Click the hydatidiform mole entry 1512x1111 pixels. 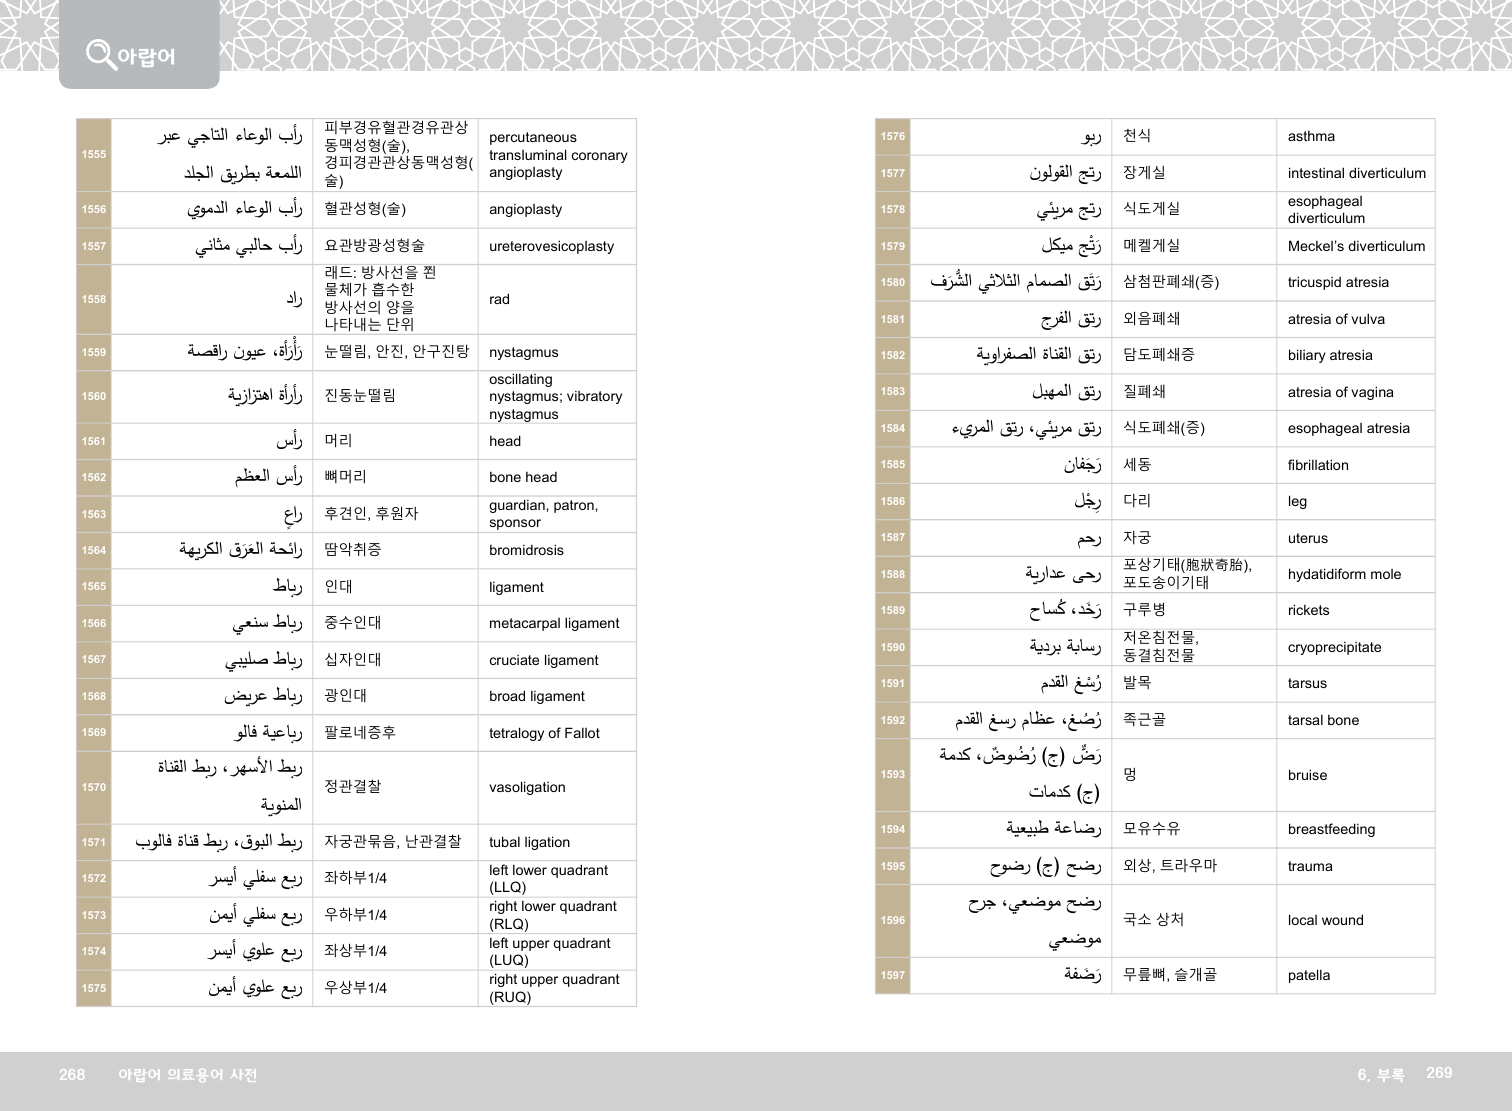tap(1344, 574)
